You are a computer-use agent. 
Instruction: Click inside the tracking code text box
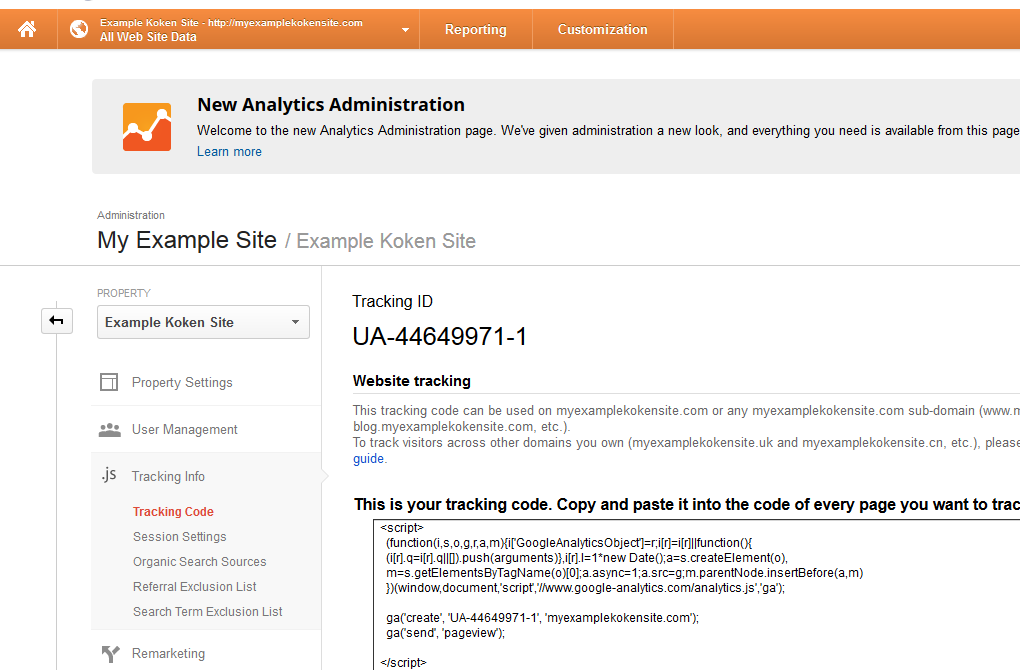click(x=696, y=595)
